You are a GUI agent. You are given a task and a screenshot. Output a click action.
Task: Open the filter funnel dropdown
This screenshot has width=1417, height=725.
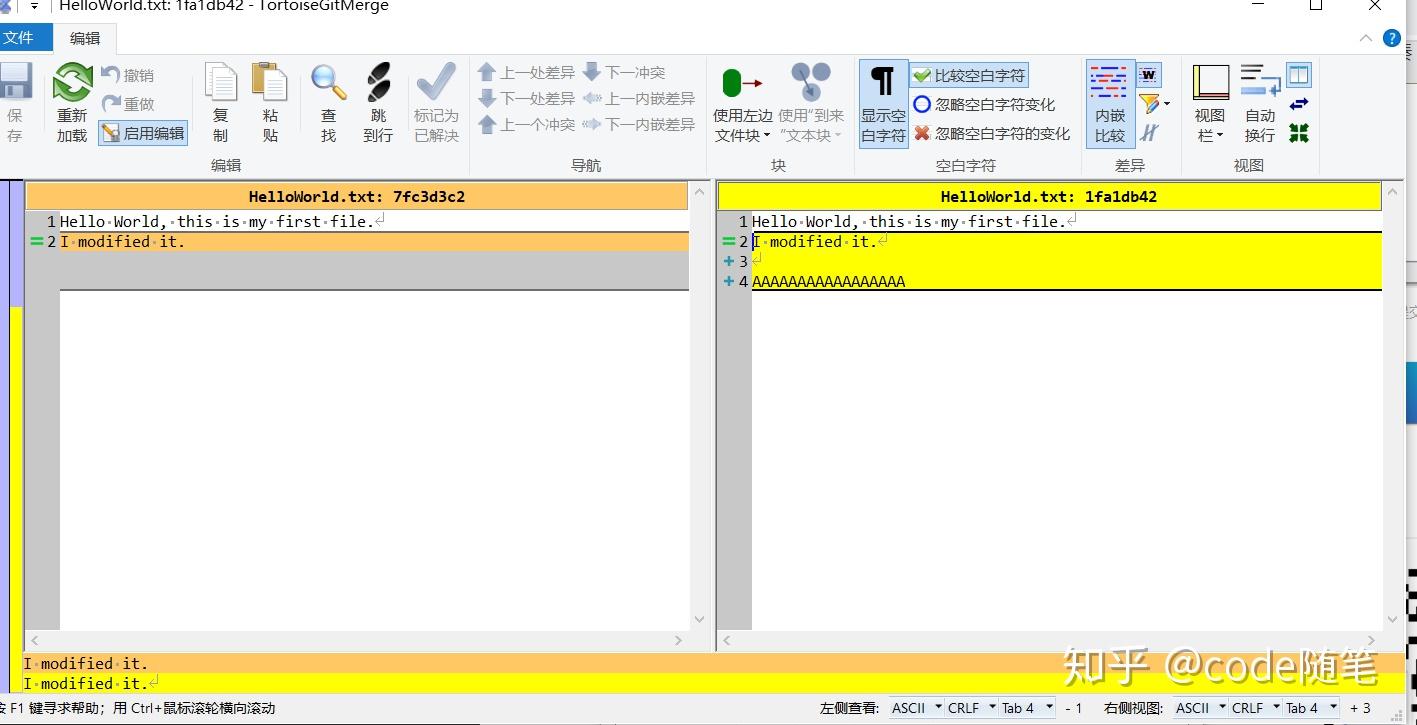pos(1154,104)
